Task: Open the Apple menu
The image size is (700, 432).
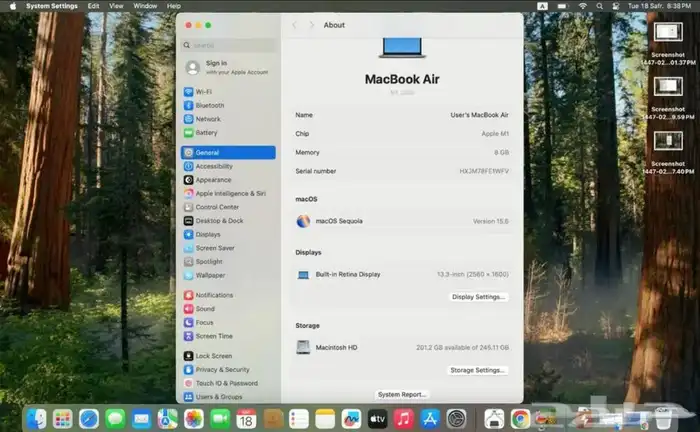Action: (12, 6)
